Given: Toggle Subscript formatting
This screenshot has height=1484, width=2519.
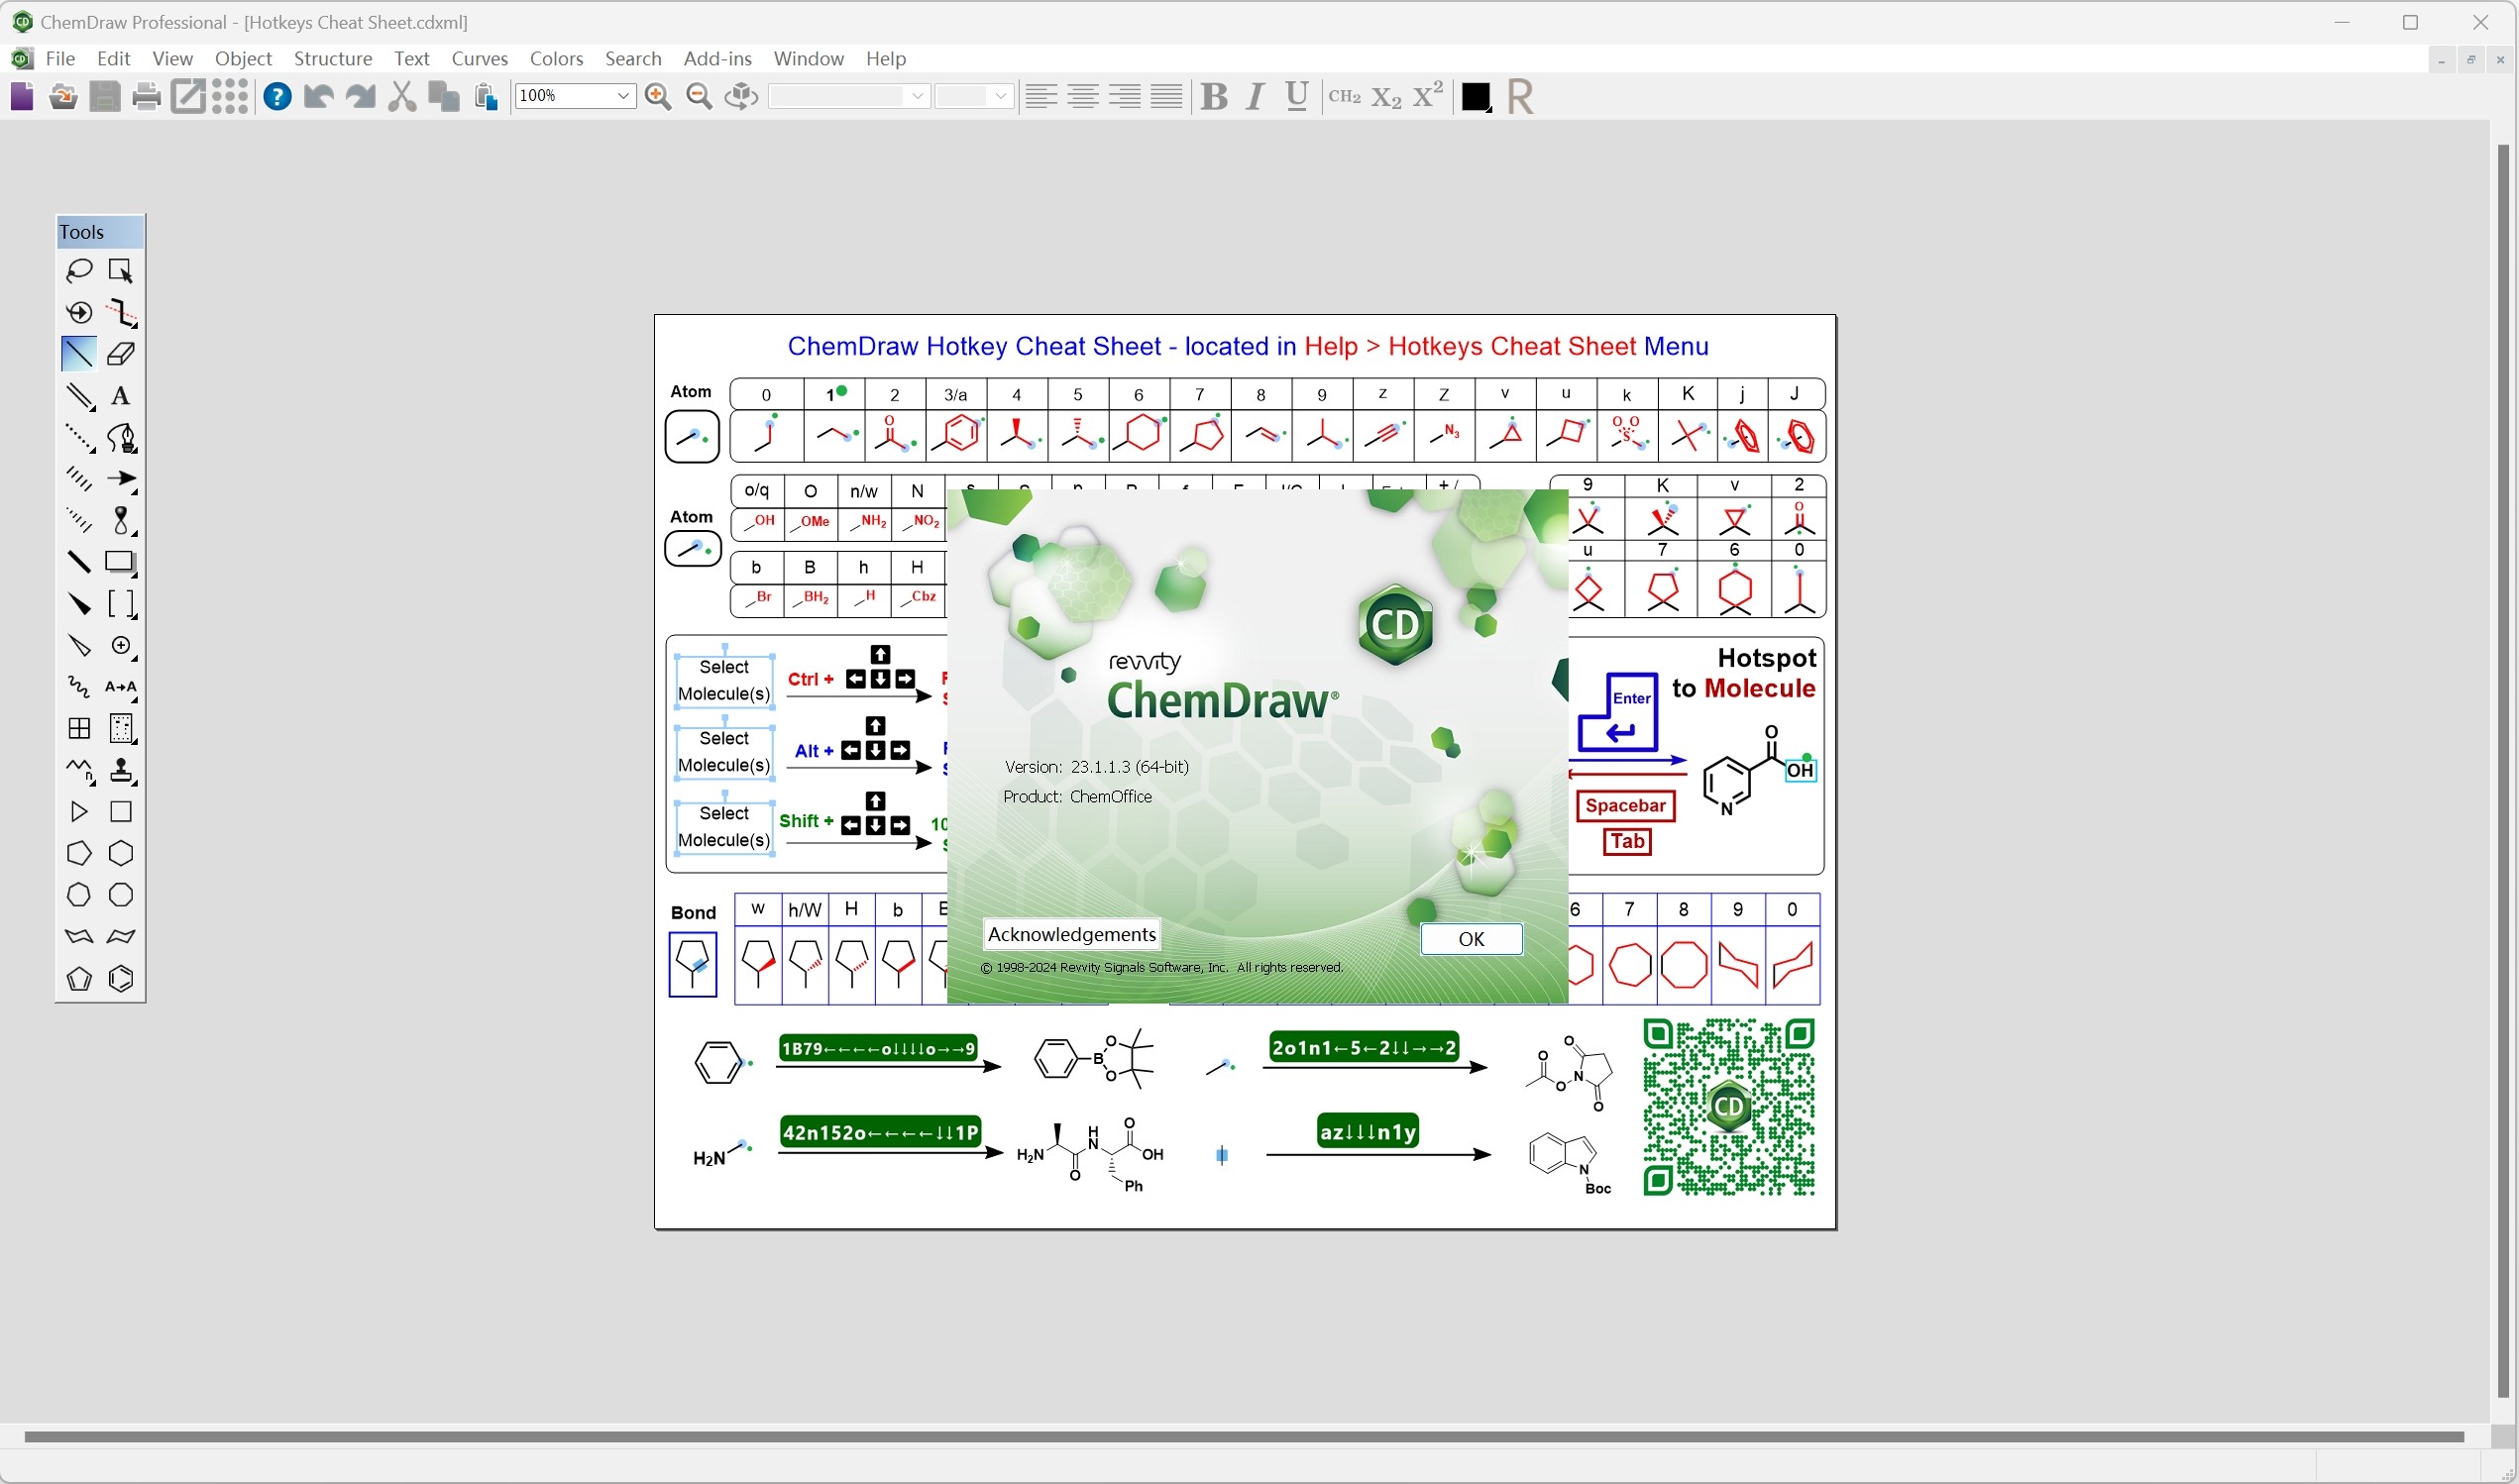Looking at the screenshot, I should pos(1386,96).
